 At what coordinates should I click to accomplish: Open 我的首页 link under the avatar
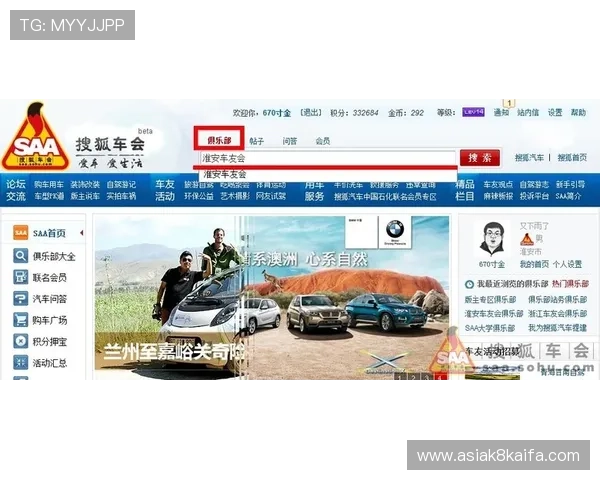click(x=534, y=264)
